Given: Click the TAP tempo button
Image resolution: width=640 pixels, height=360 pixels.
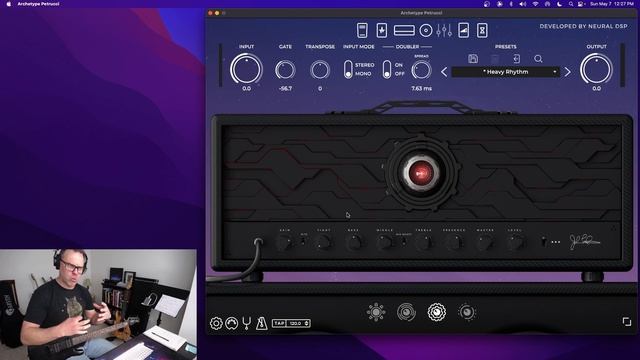Looking at the screenshot, I should 279,323.
